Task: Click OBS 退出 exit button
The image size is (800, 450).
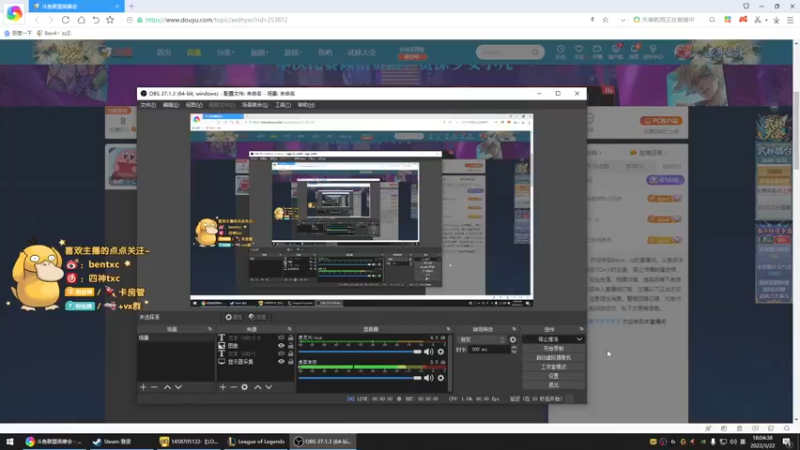Action: click(x=553, y=385)
